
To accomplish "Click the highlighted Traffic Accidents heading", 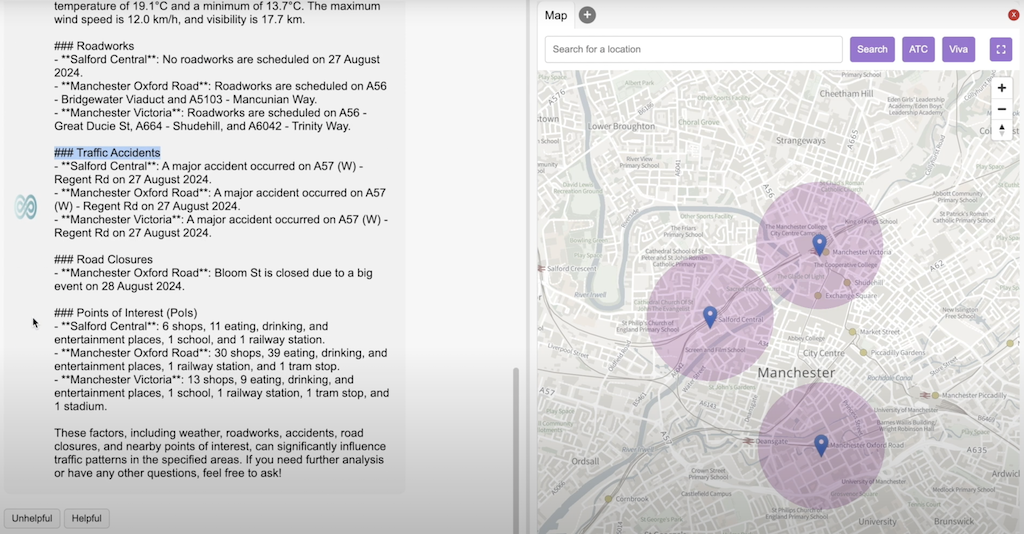I will click(x=107, y=153).
